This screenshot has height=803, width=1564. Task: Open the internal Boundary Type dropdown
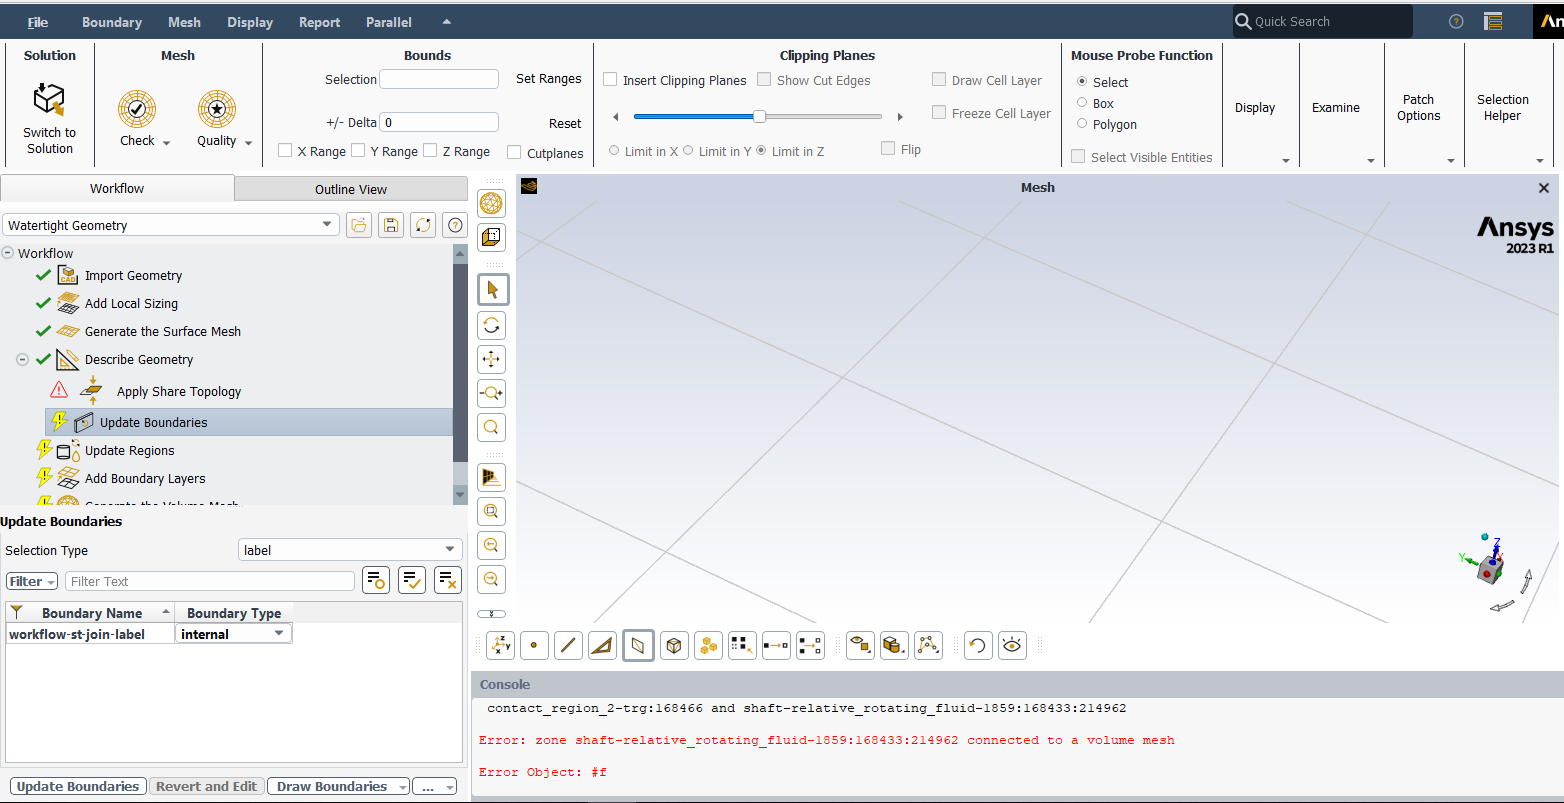tap(279, 634)
